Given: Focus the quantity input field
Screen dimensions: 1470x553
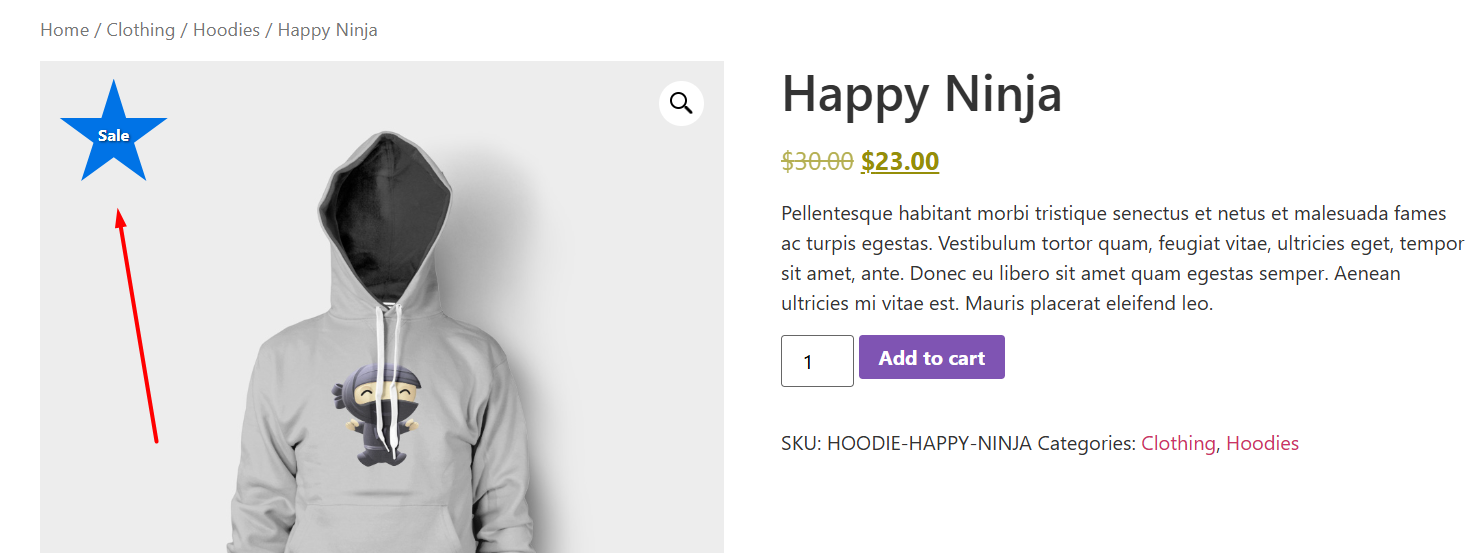Looking at the screenshot, I should 817,361.
